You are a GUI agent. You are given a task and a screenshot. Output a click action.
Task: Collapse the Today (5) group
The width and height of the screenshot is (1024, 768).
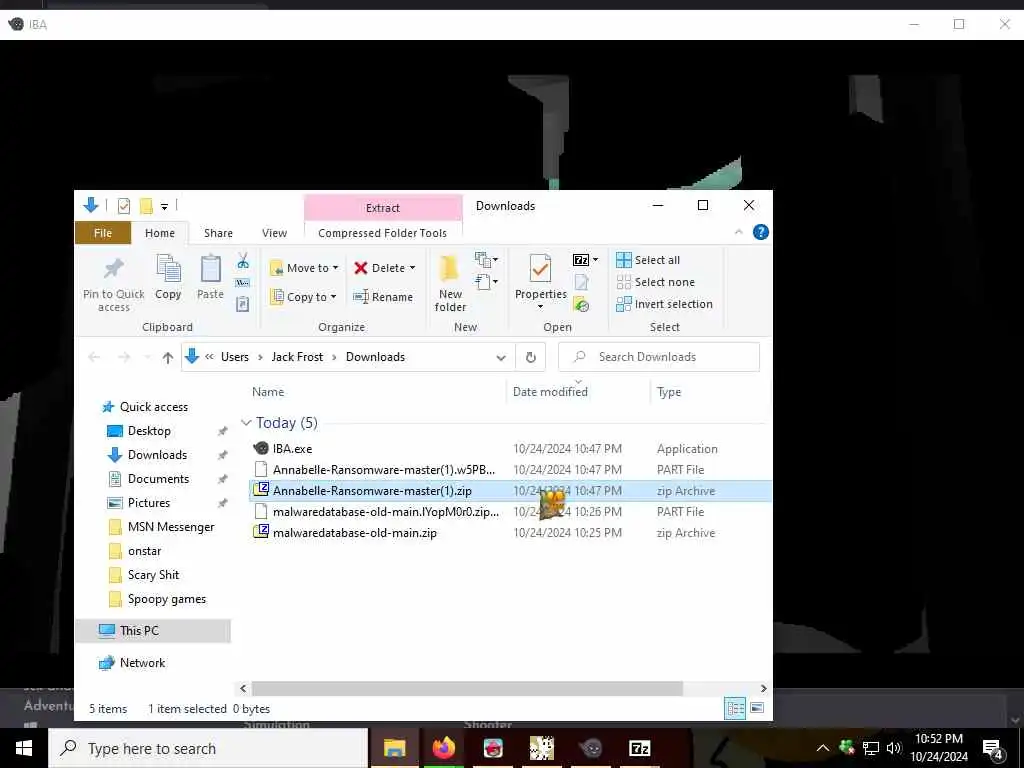pos(246,423)
